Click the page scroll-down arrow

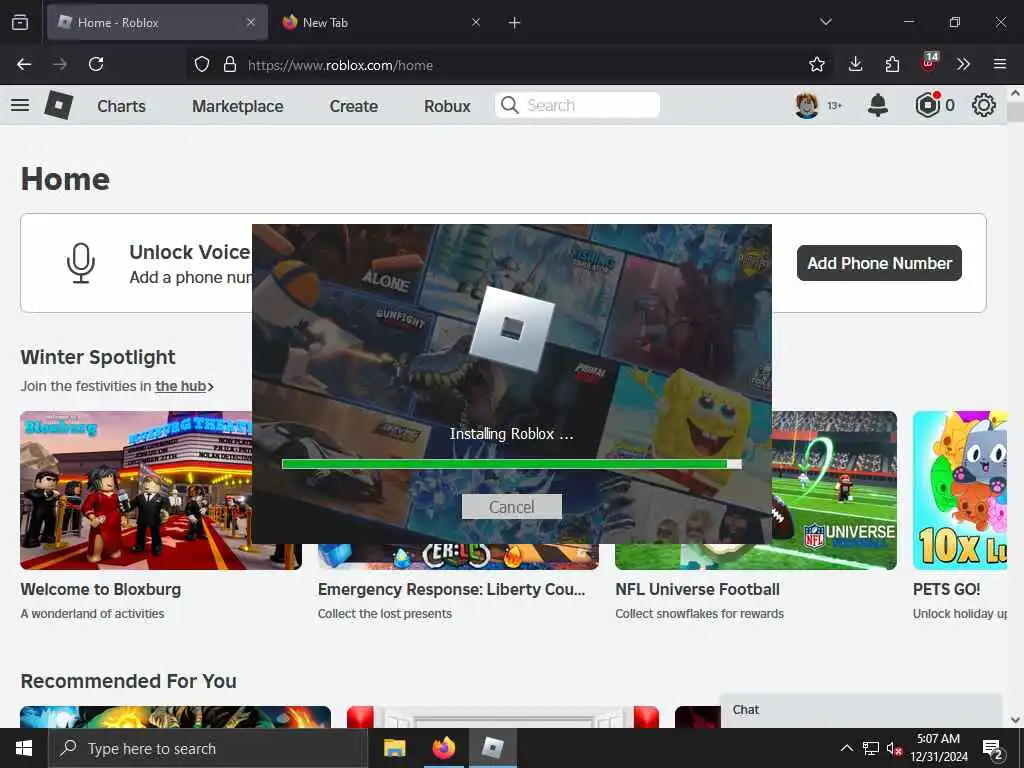1016,720
